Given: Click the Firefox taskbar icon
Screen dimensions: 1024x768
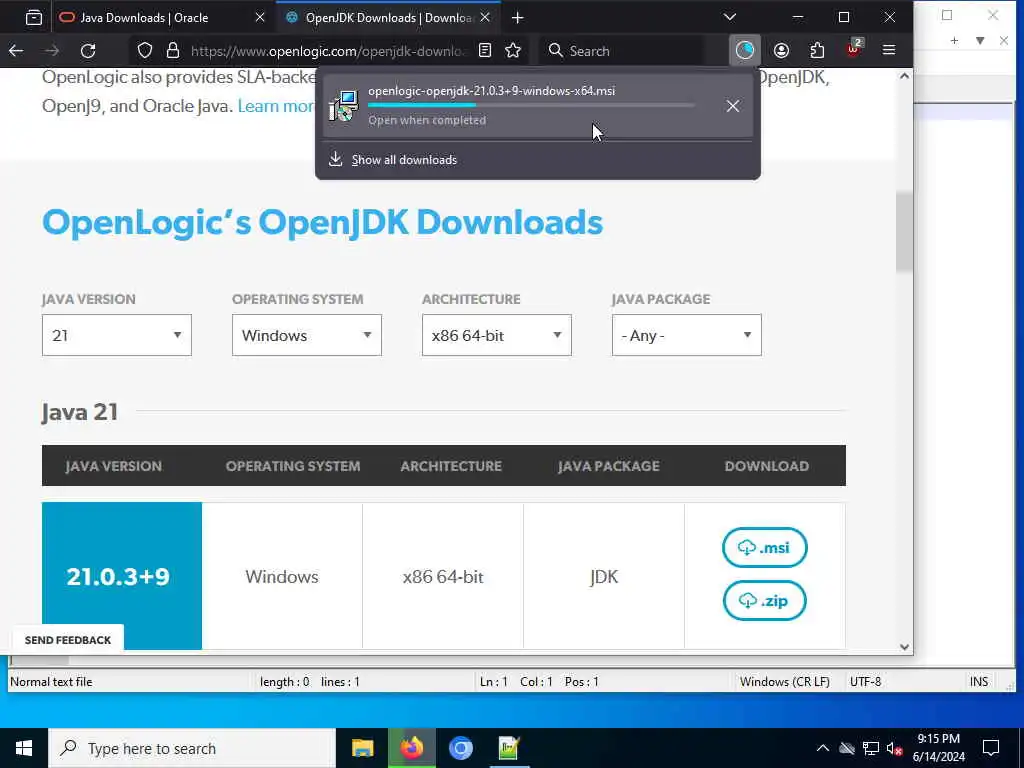Looking at the screenshot, I should (x=411, y=748).
